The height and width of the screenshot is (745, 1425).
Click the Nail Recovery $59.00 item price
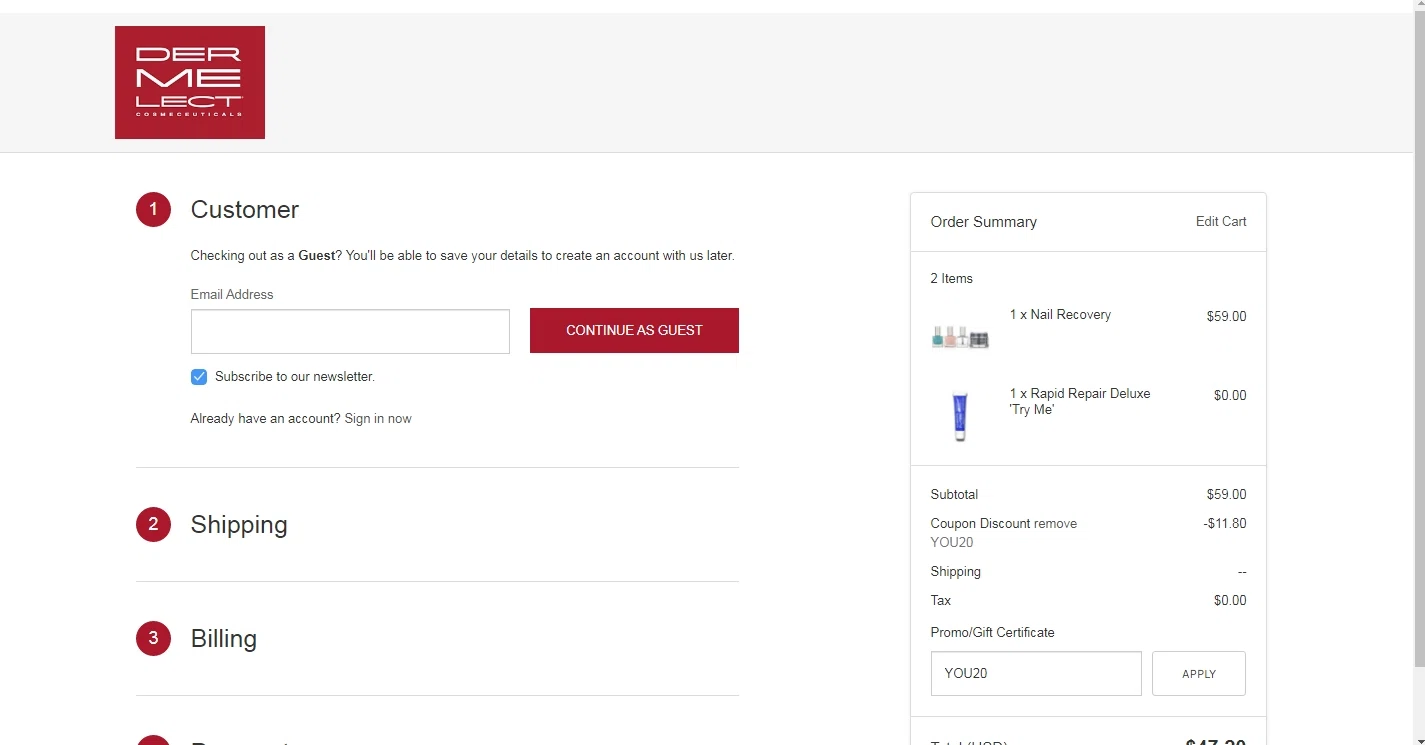click(x=1226, y=317)
